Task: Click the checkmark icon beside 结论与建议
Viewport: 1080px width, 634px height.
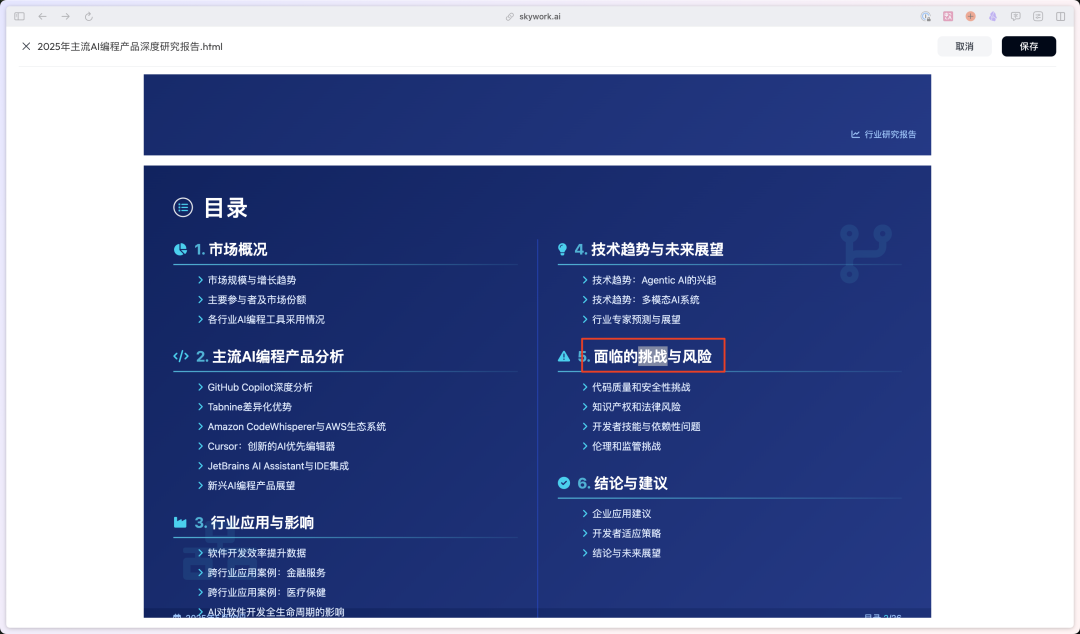Action: (564, 483)
